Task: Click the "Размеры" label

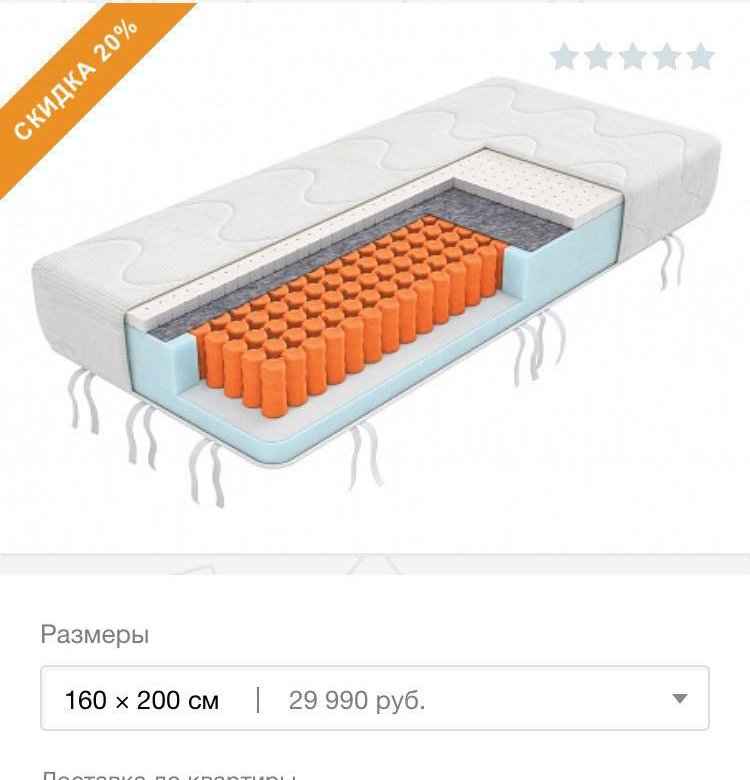Action: (x=94, y=634)
